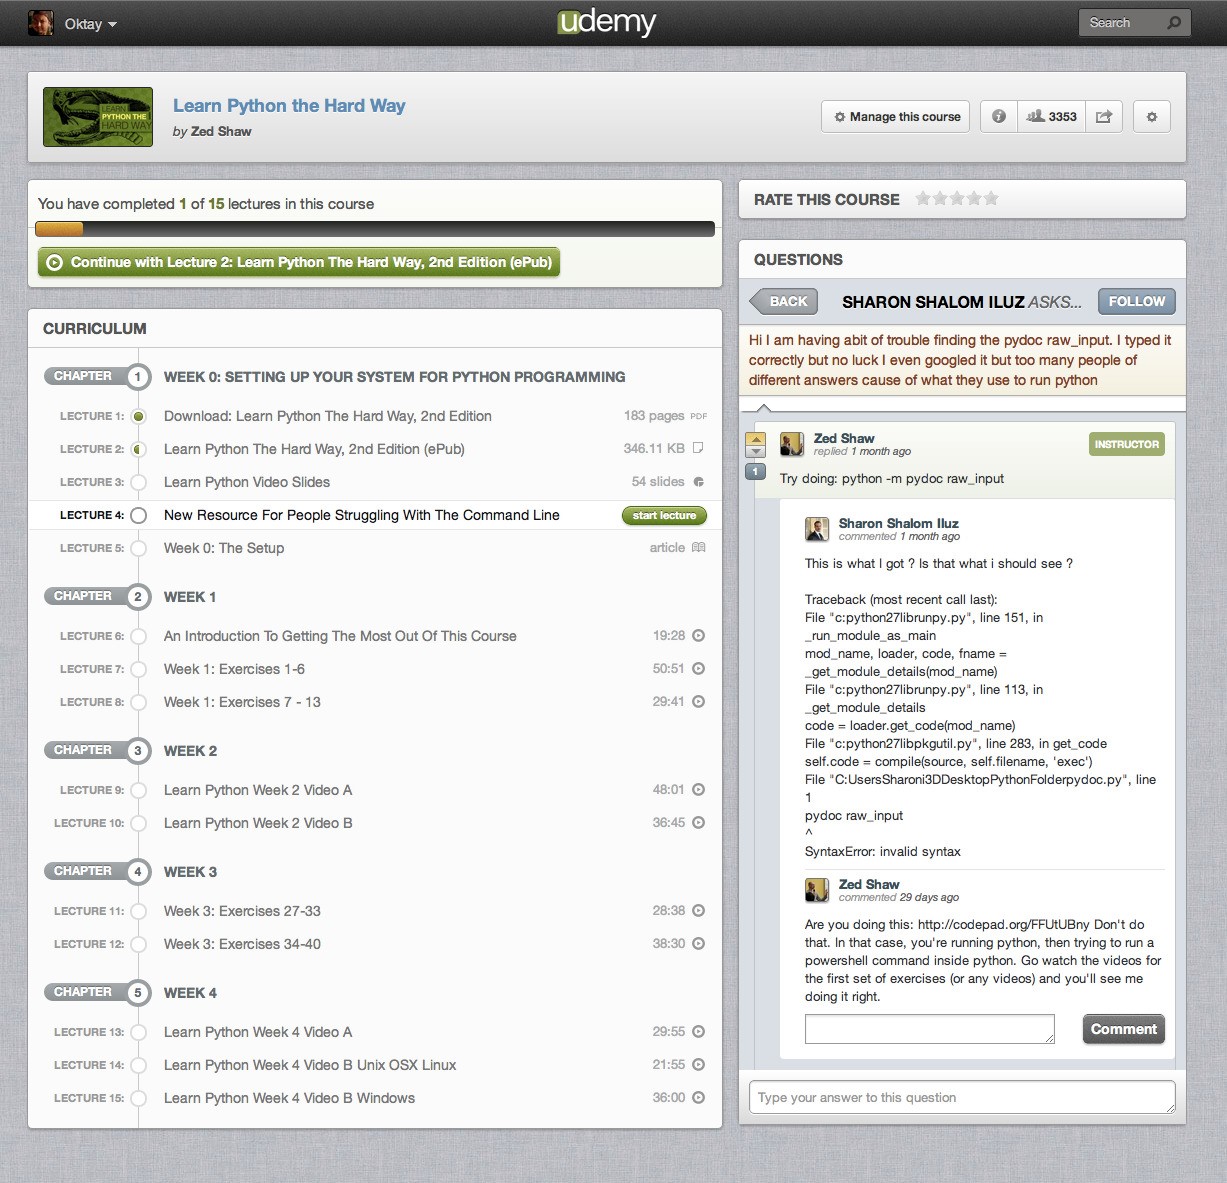Screen dimensions: 1227x1183
Task: Toggle Lecture 4 completion circle
Action: coord(139,515)
